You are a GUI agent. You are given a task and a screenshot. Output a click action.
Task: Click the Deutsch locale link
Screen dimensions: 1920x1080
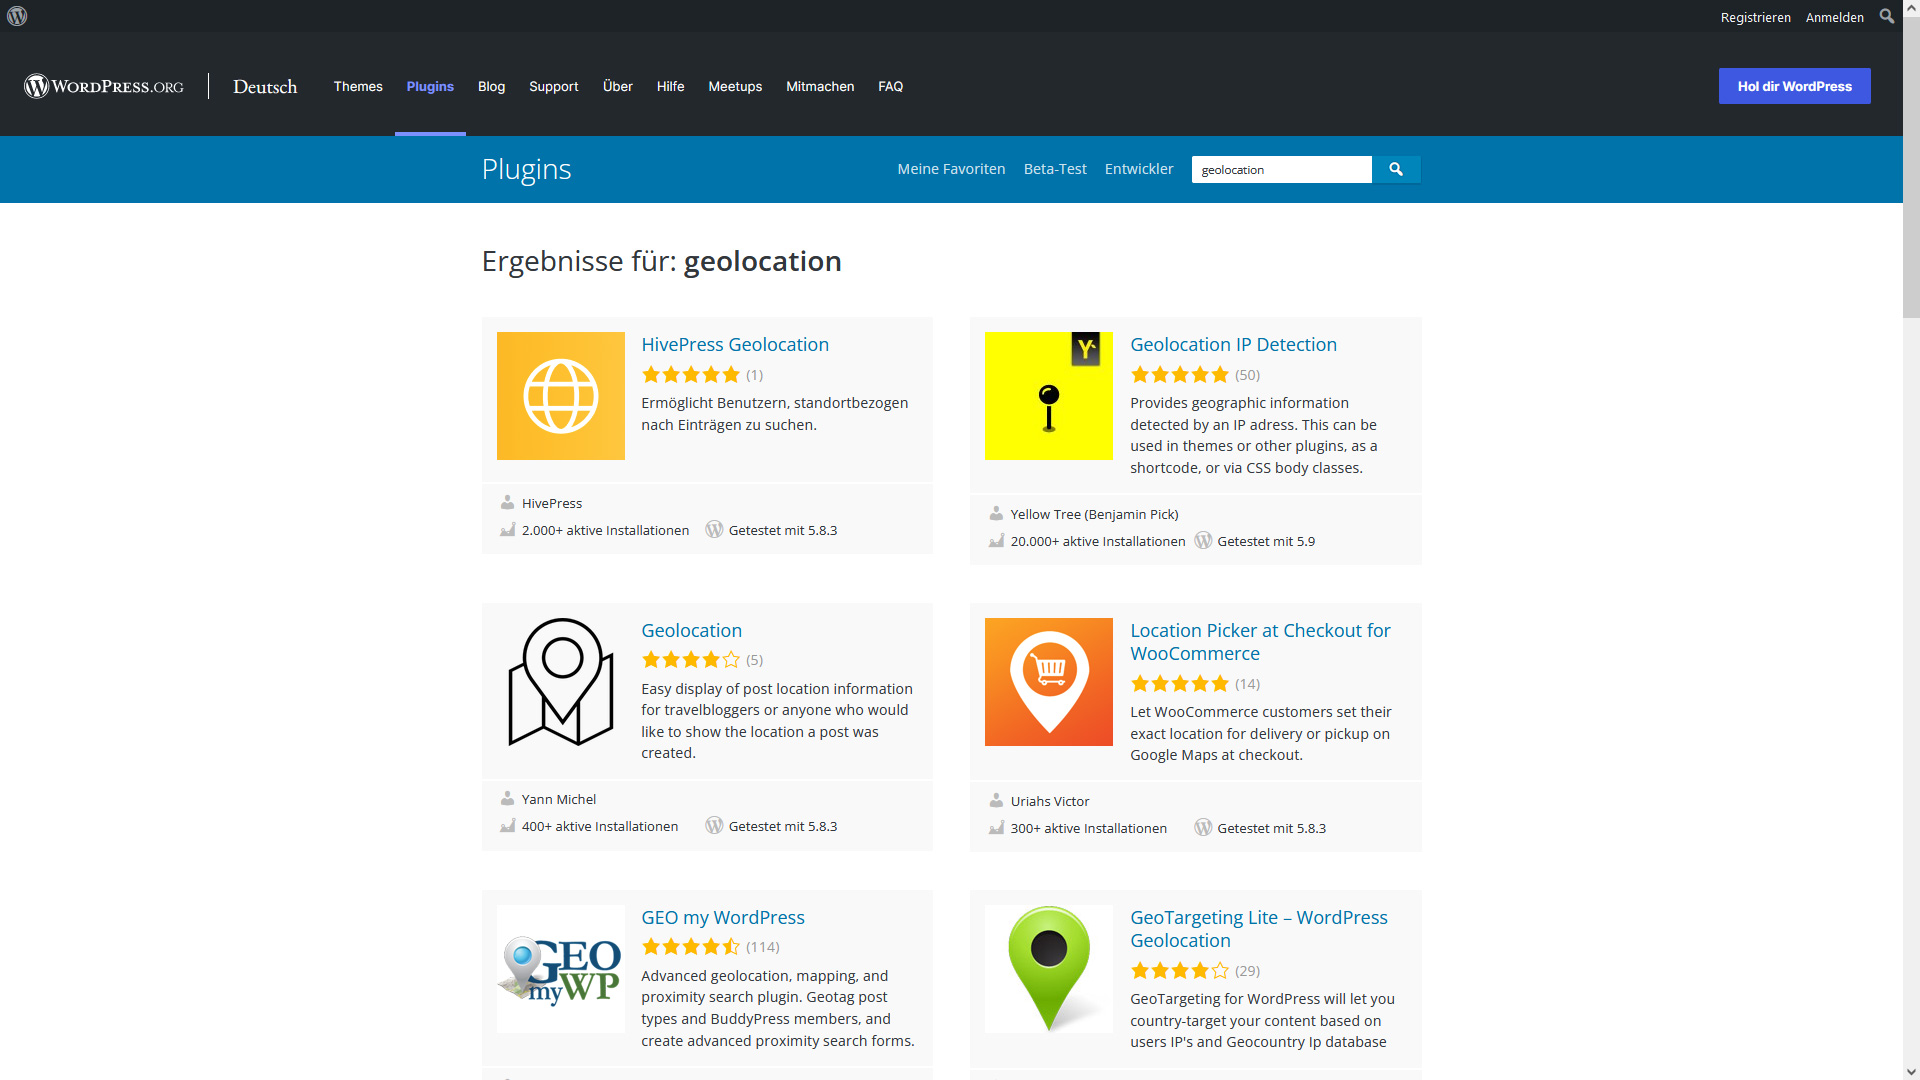click(x=265, y=86)
